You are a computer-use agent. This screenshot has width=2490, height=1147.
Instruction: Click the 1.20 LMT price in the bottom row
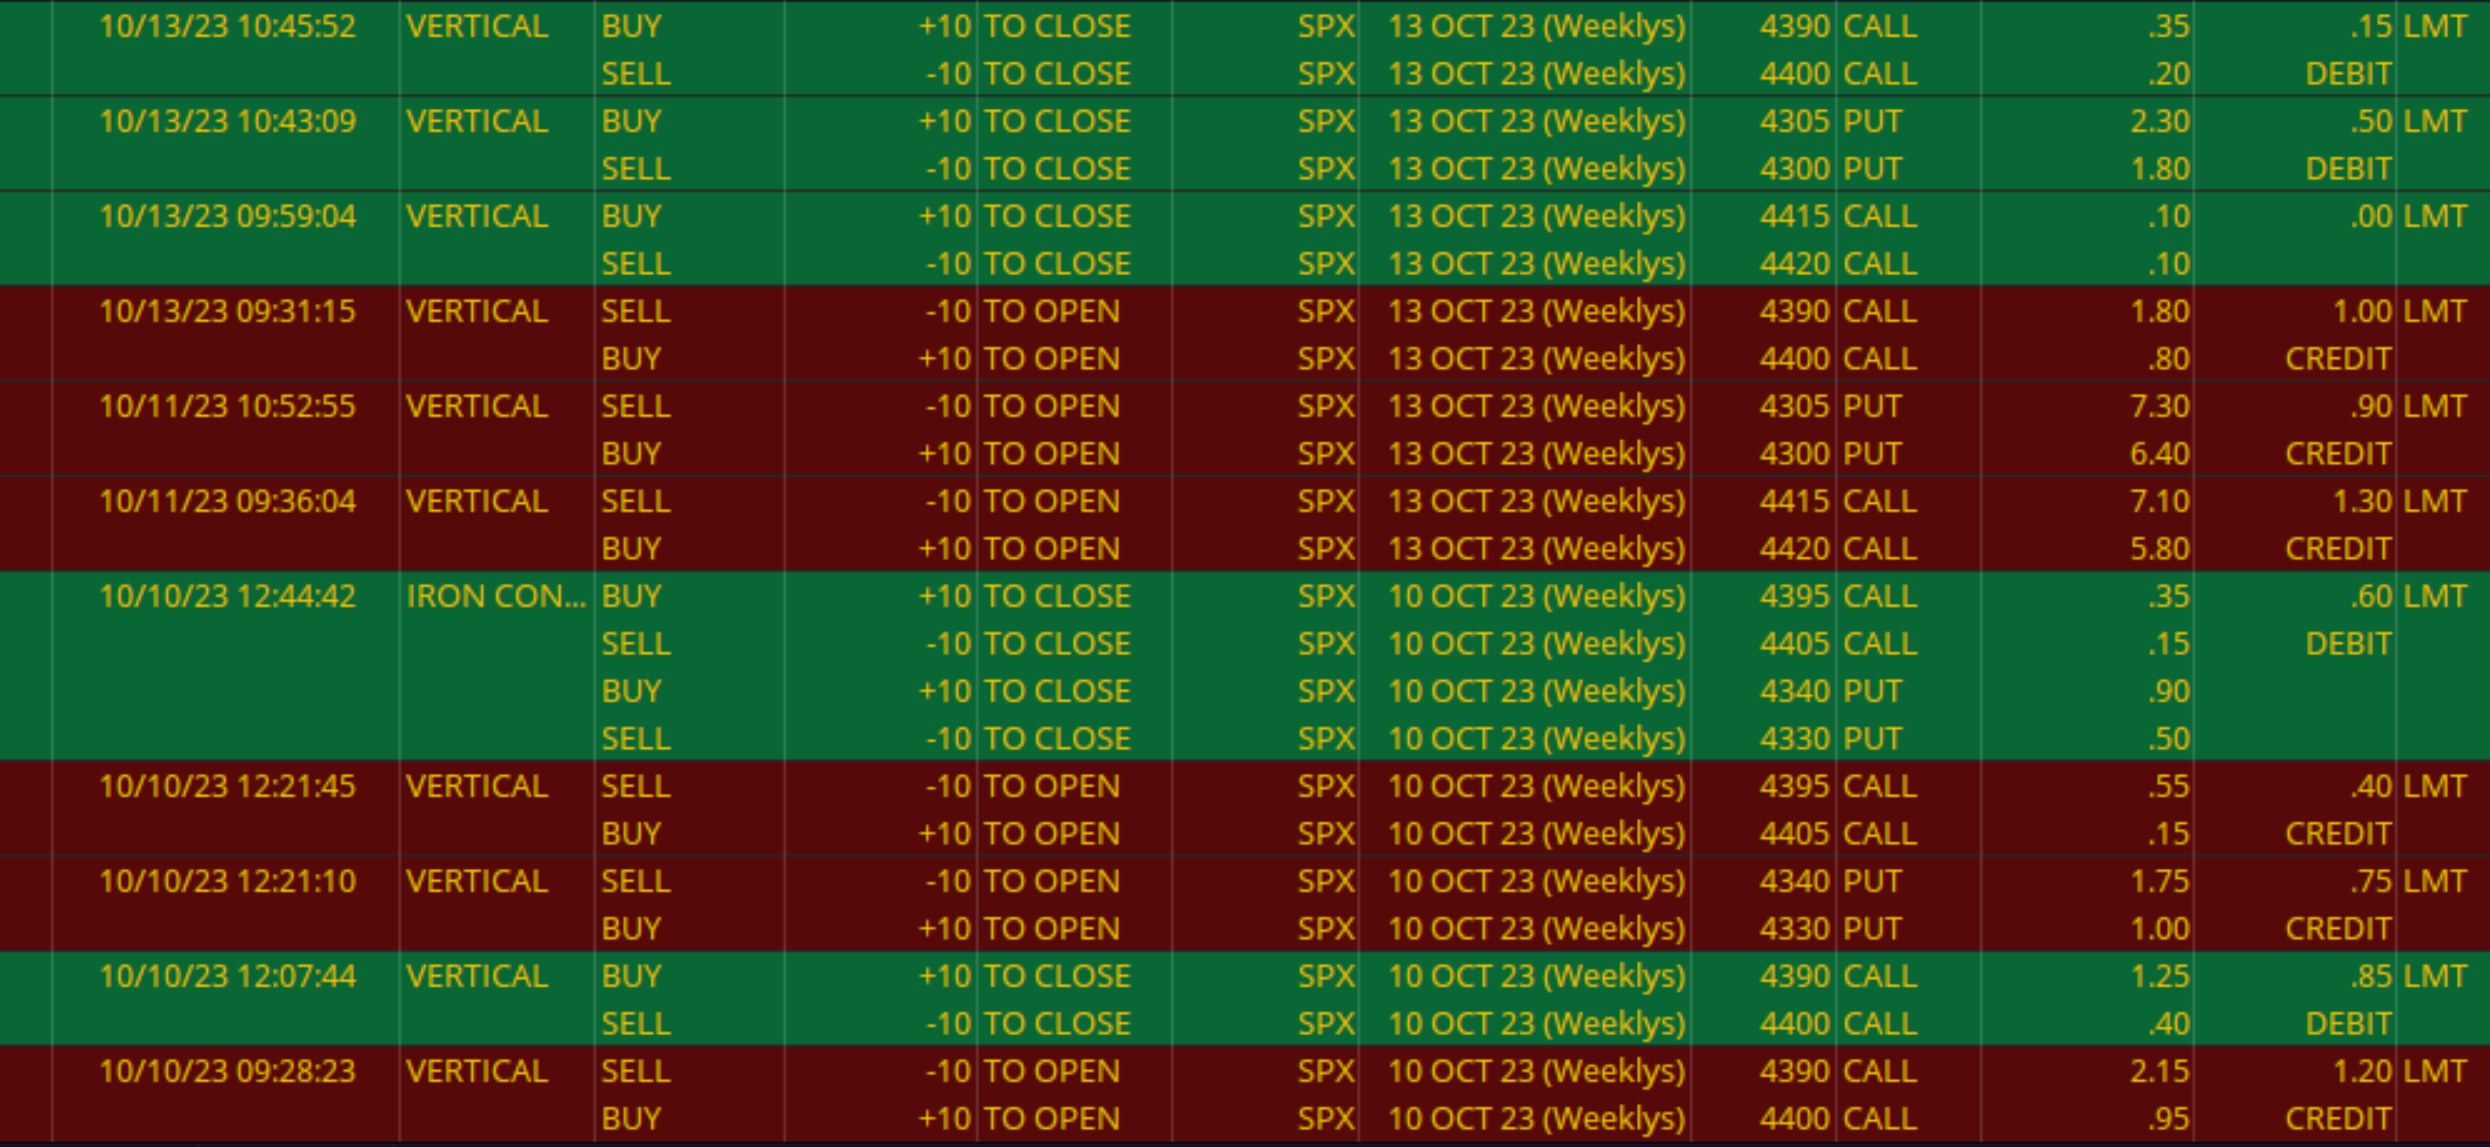[x=2362, y=1071]
